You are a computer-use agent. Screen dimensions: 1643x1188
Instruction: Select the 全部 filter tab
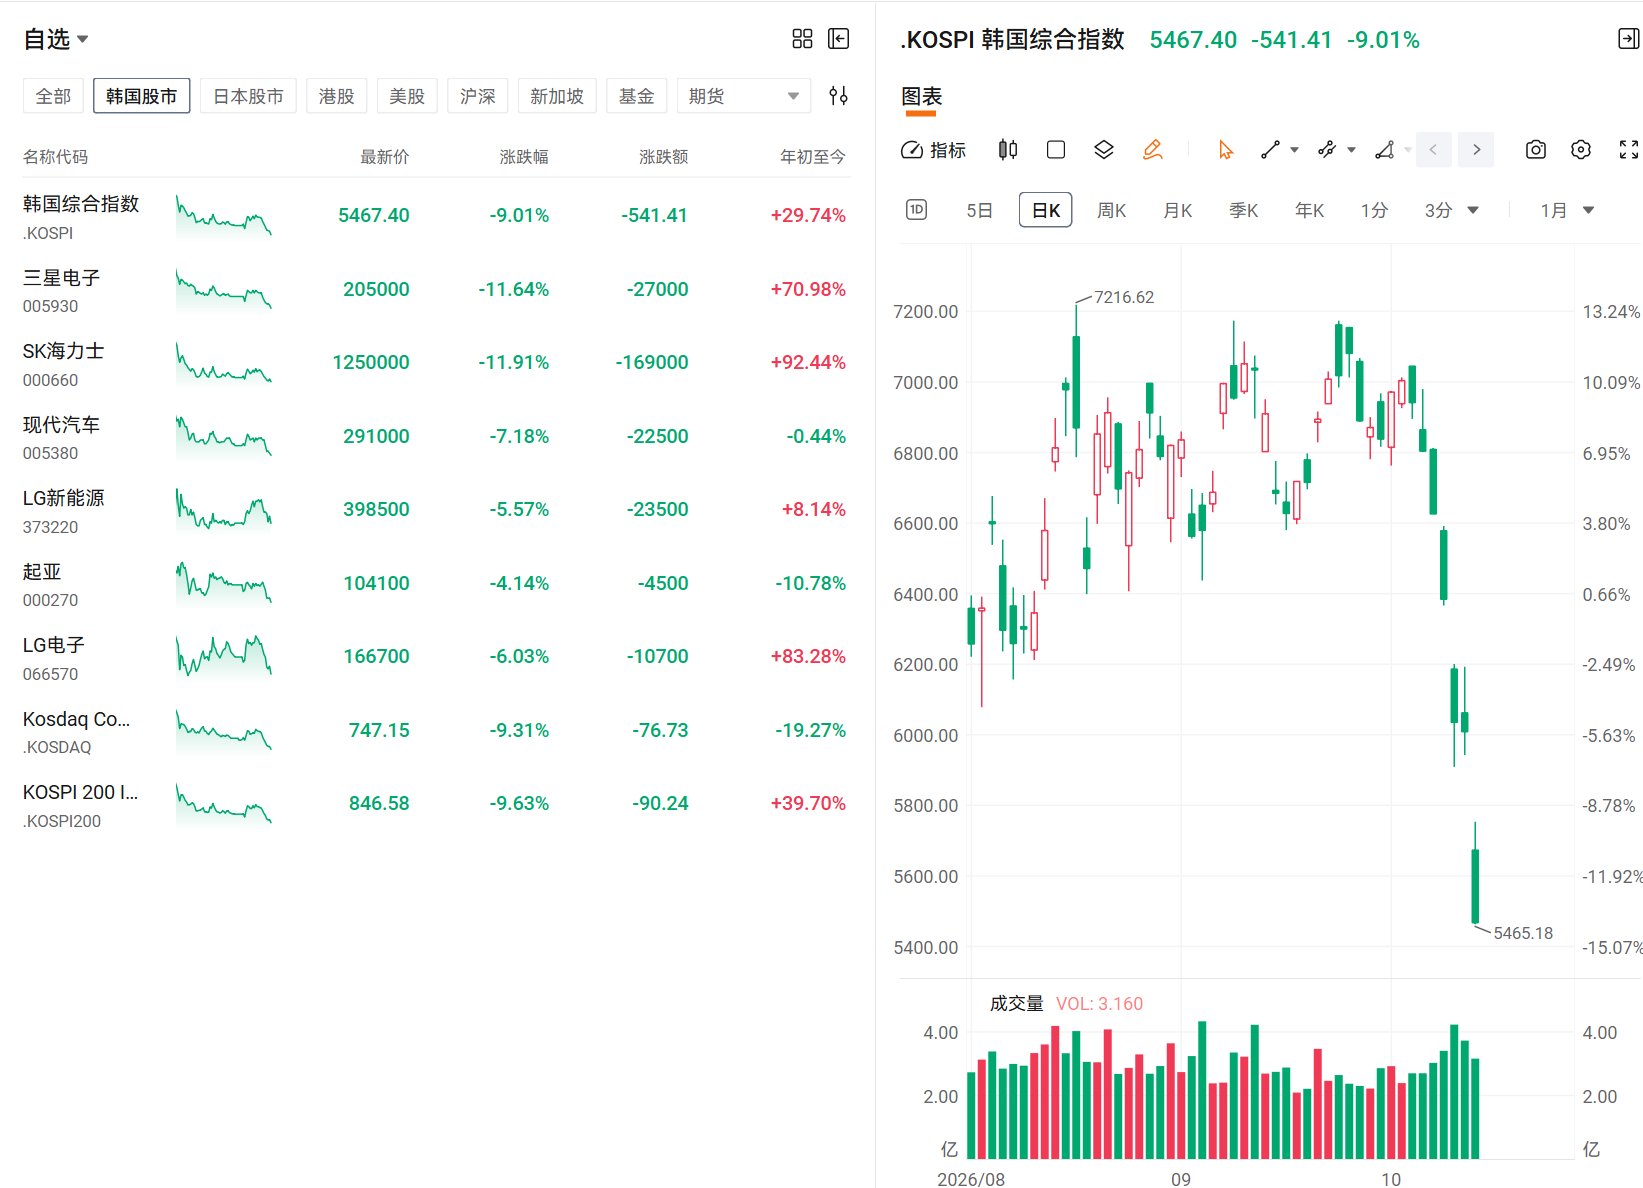point(53,96)
